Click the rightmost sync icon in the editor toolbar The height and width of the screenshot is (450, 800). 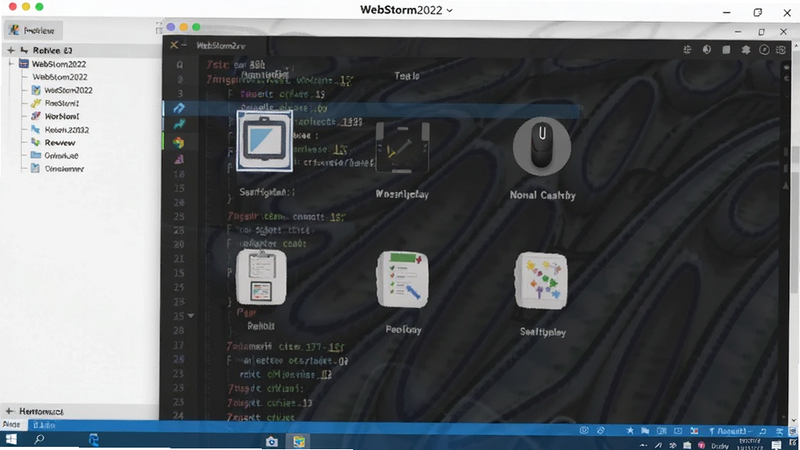781,49
